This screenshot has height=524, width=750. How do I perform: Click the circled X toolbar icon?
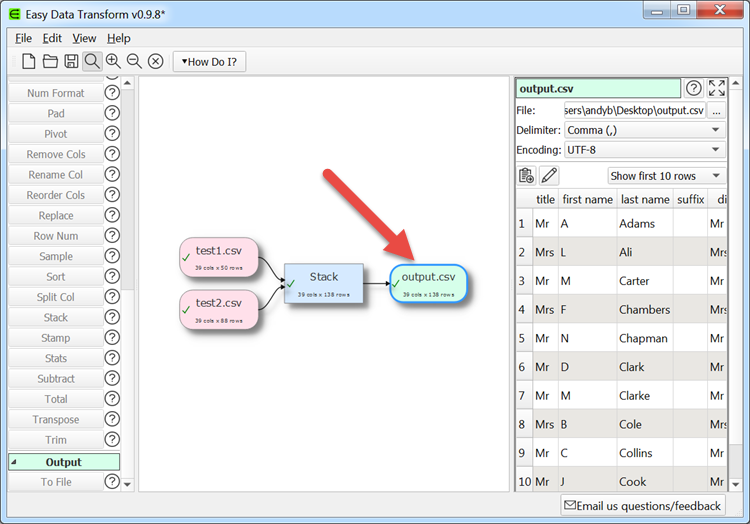tap(156, 61)
